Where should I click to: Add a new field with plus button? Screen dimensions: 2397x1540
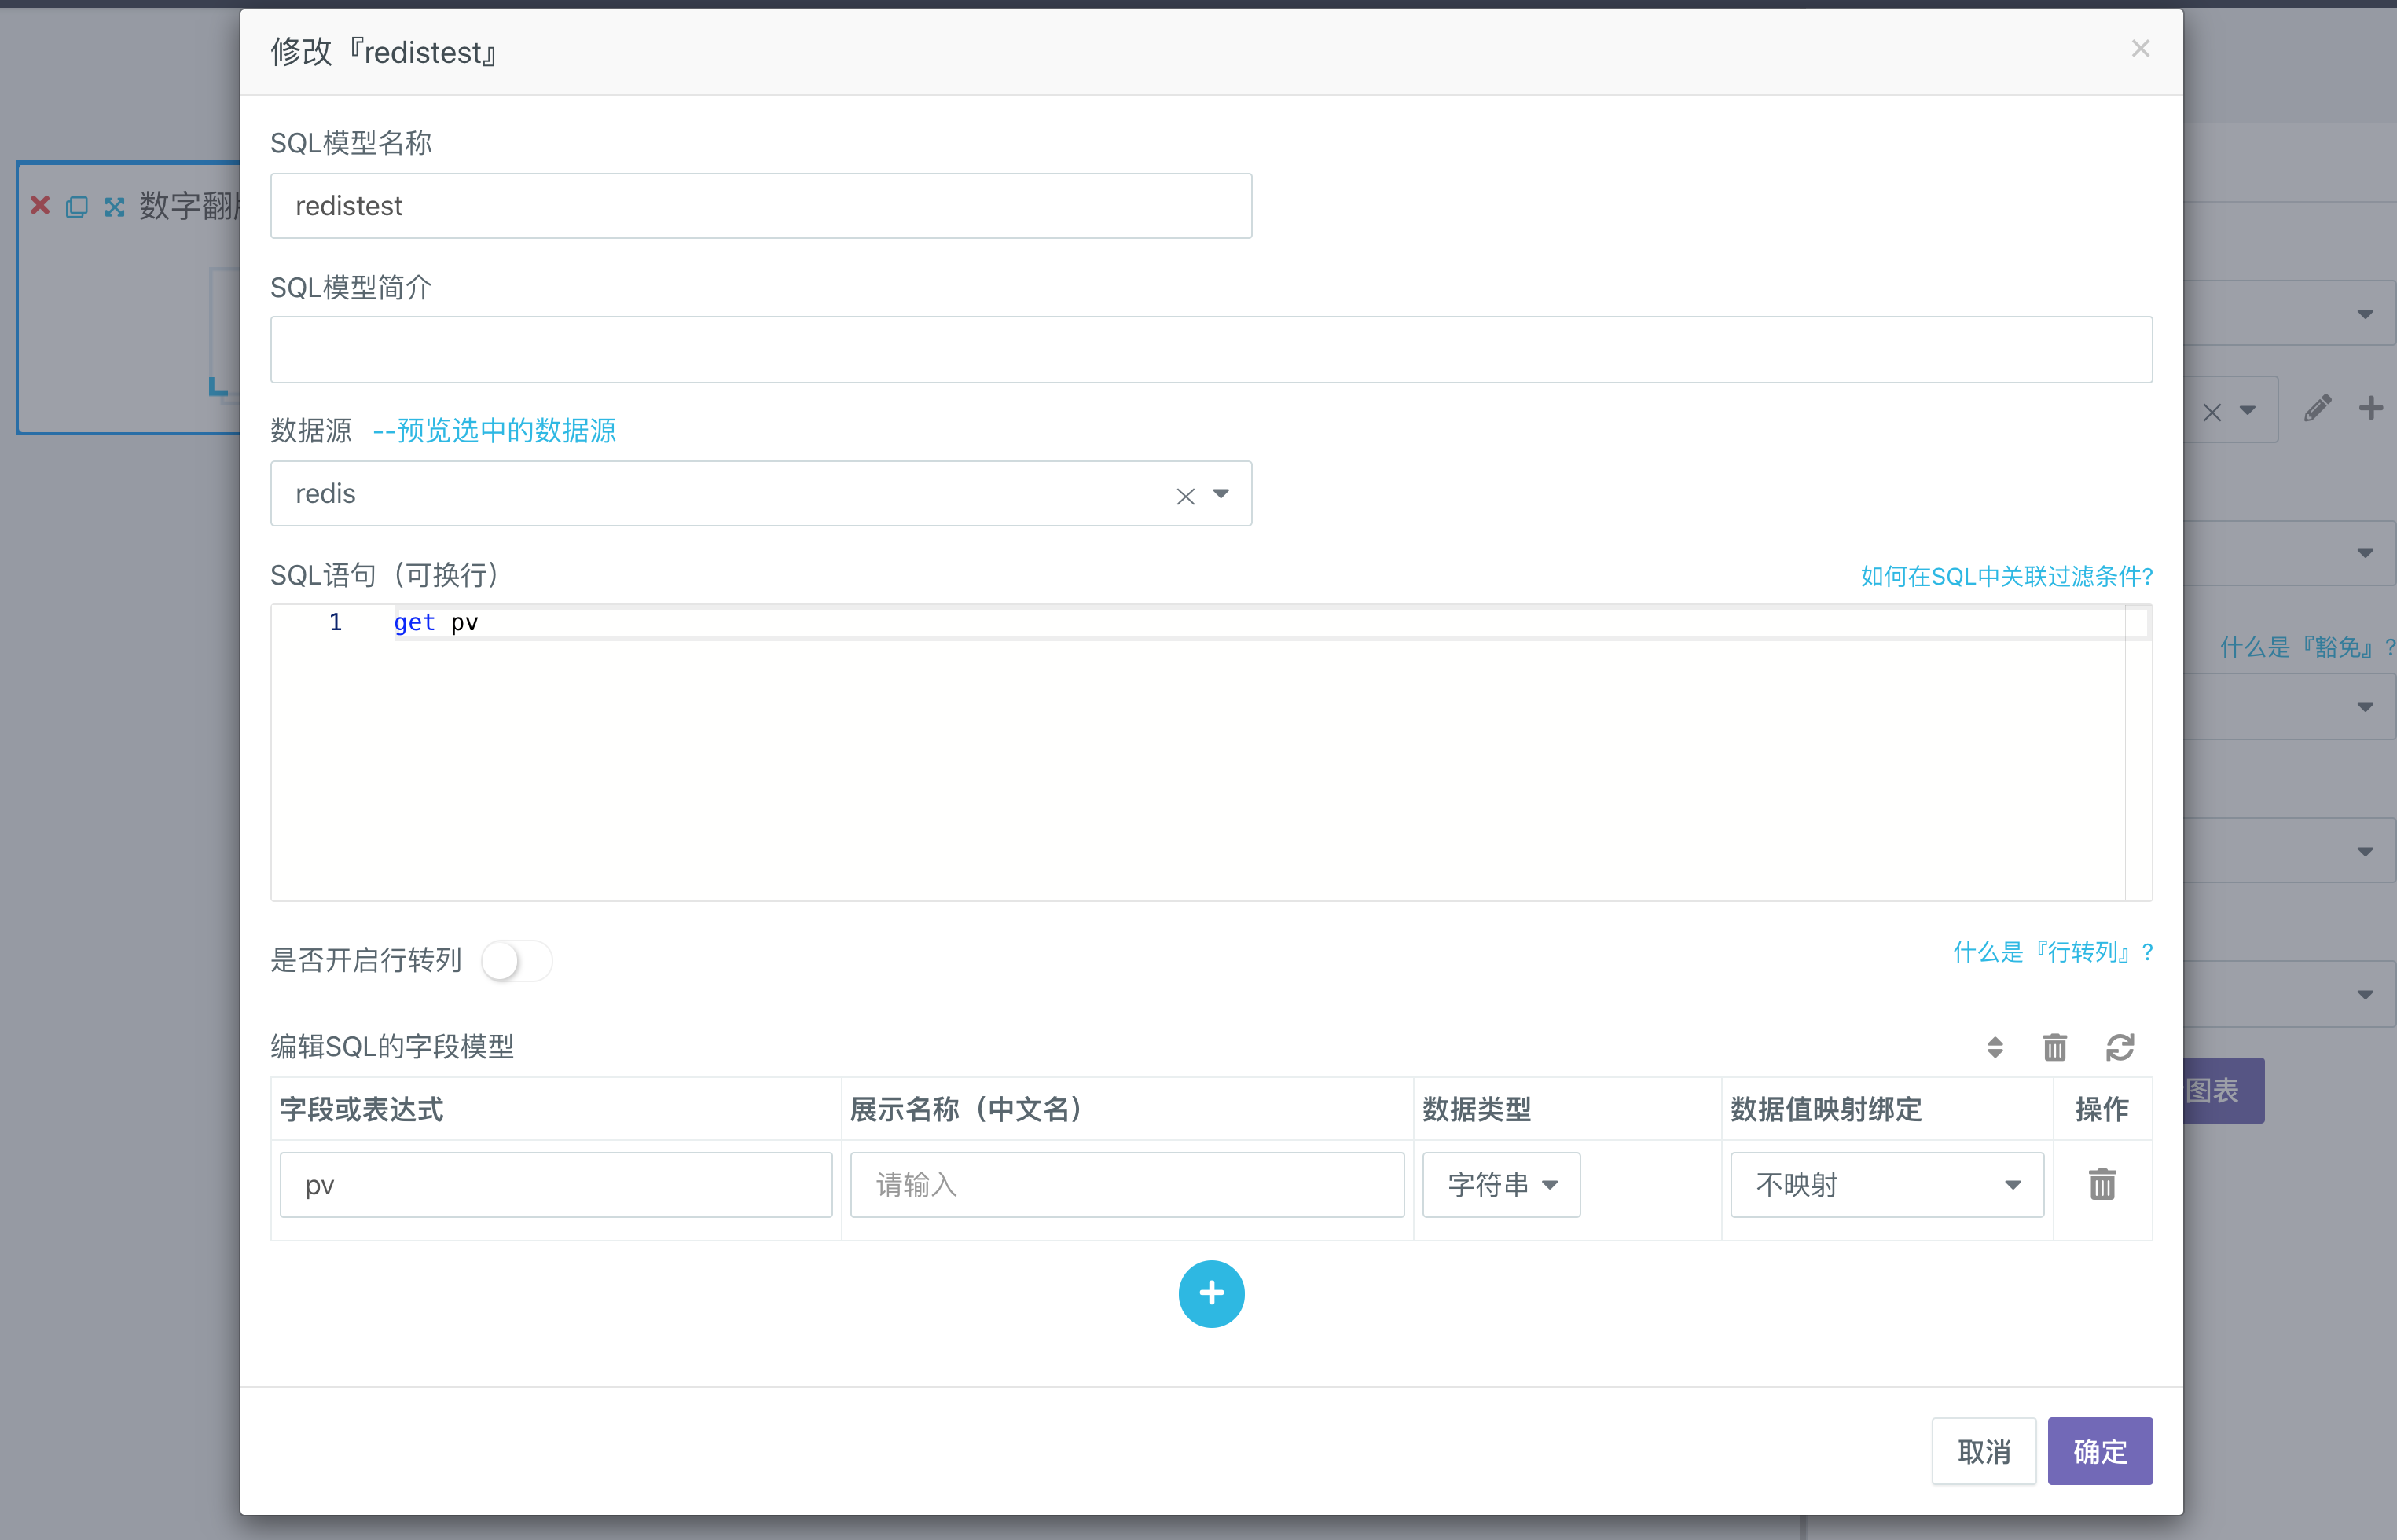point(1210,1293)
